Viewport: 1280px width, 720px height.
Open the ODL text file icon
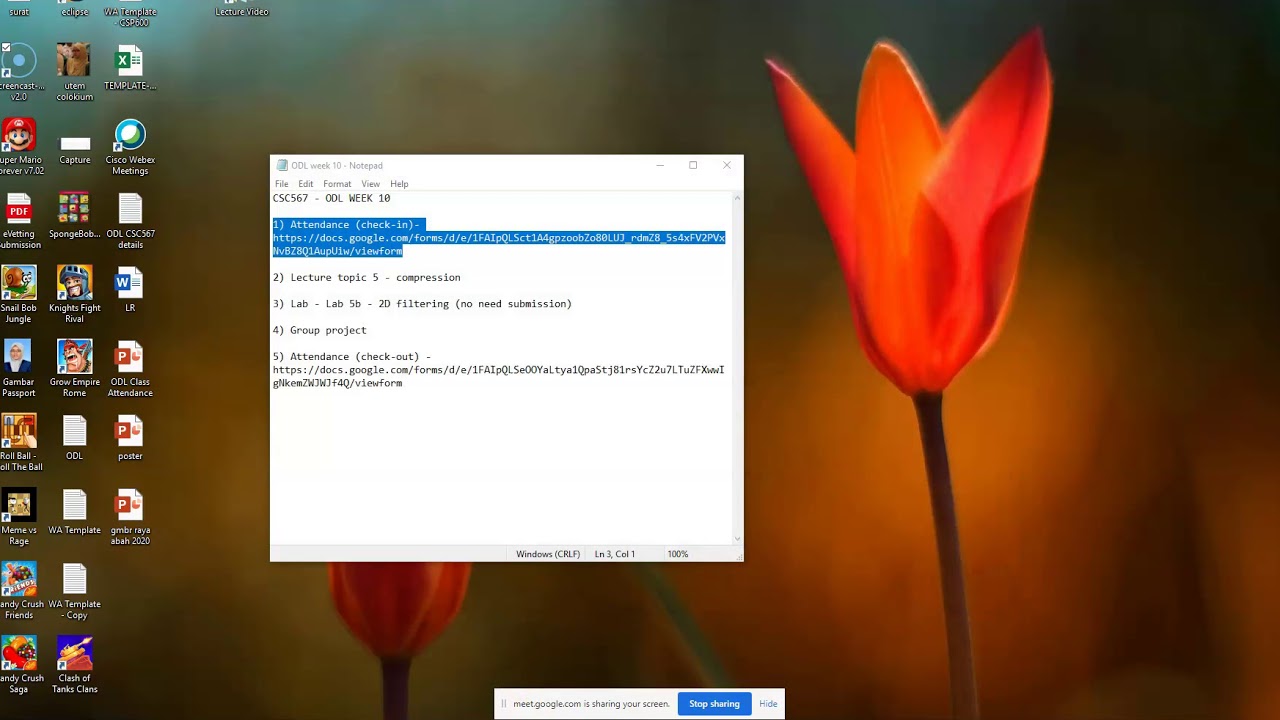[x=75, y=438]
